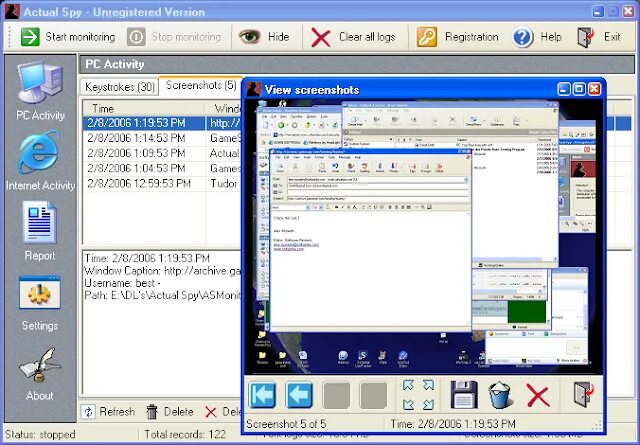
Task: Select row 2/8/2006 1:09:53 PM
Action: [162, 153]
